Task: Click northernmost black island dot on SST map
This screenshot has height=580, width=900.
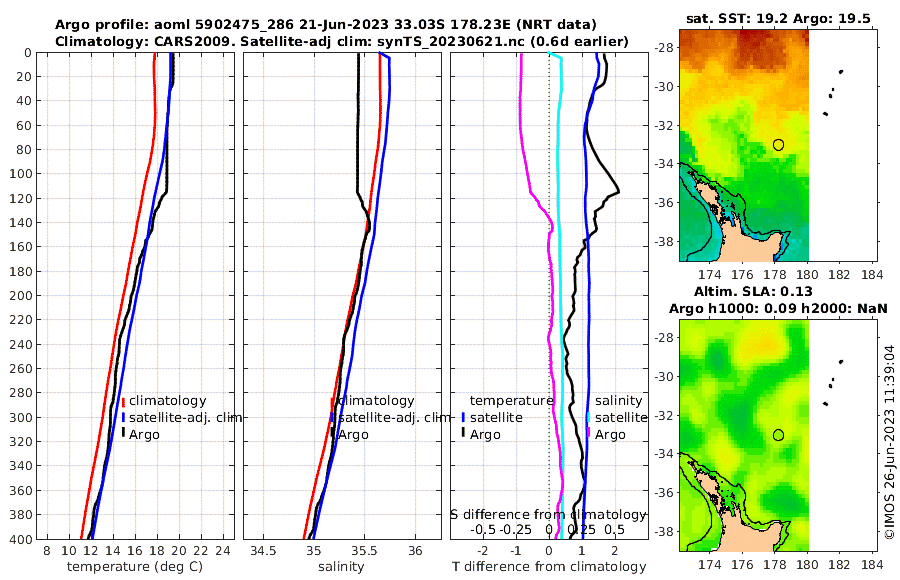Action: 841,72
